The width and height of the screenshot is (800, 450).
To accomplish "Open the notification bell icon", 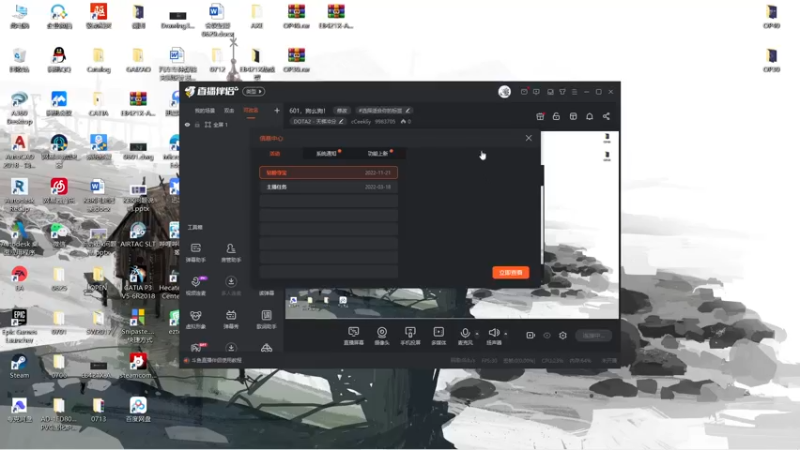I will pos(589,116).
